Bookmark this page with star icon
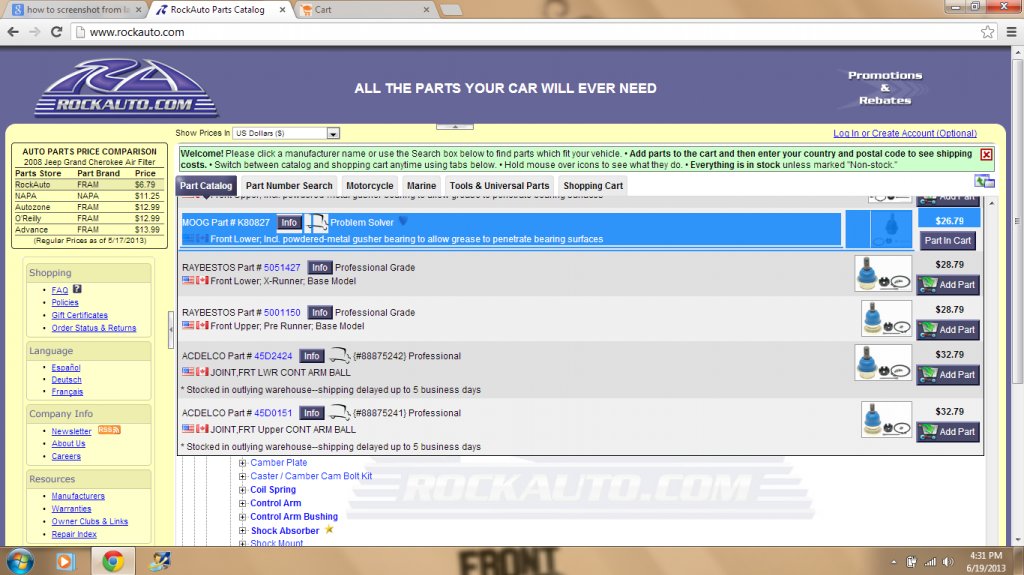 [x=987, y=31]
